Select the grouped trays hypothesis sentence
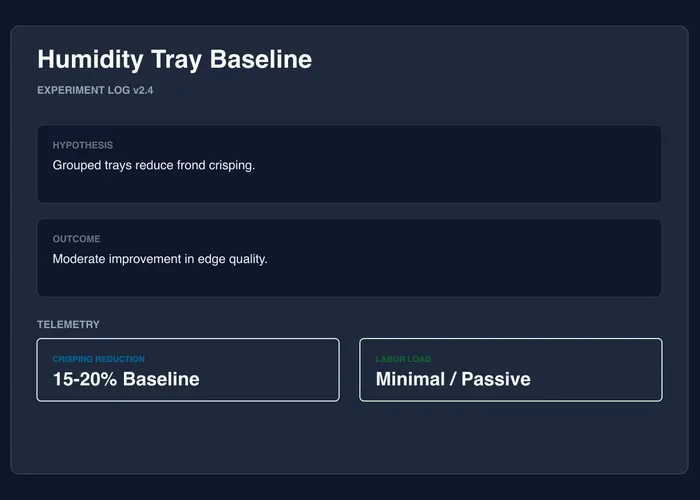The image size is (700, 500). click(153, 164)
